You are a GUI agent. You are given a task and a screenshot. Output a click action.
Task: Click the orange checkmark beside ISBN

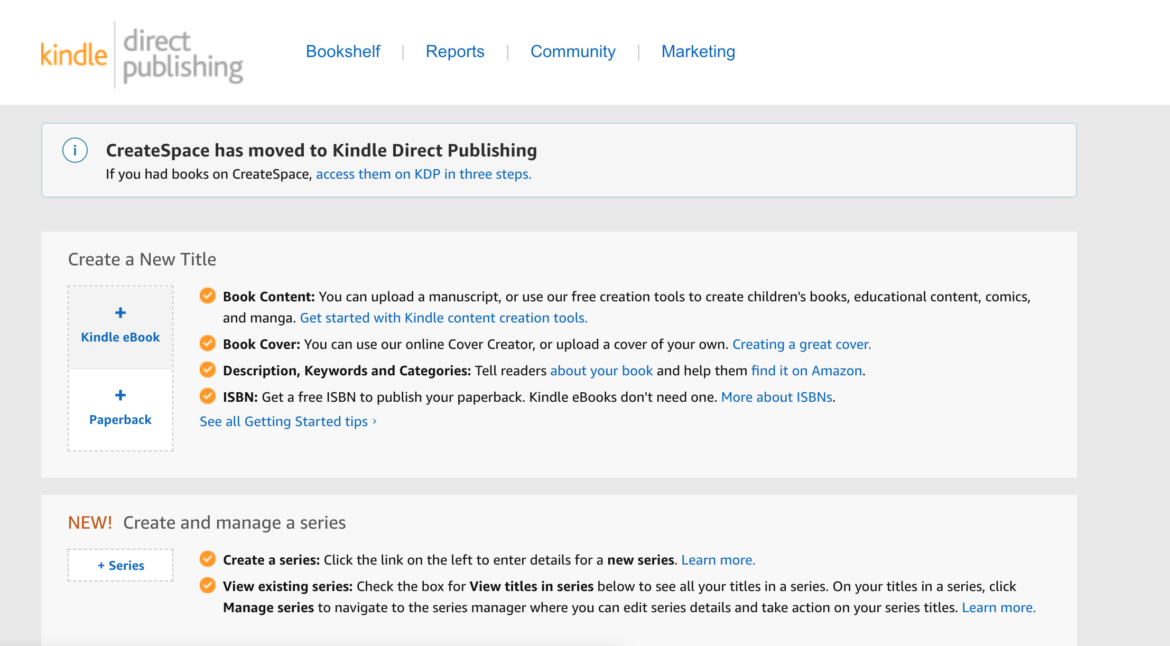207,396
